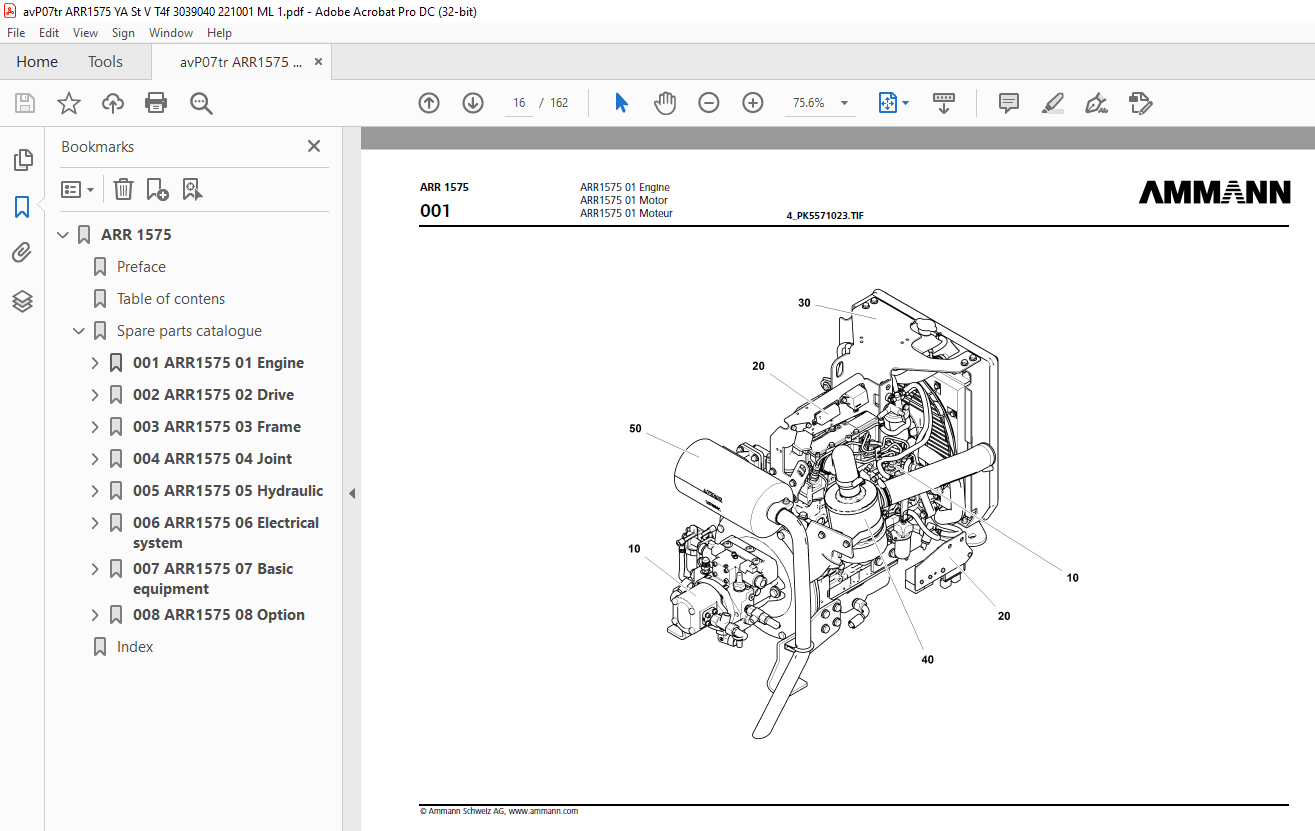Viewport: 1315px width, 831px height.
Task: Click the find current bookmark icon
Action: pyautogui.click(x=193, y=189)
